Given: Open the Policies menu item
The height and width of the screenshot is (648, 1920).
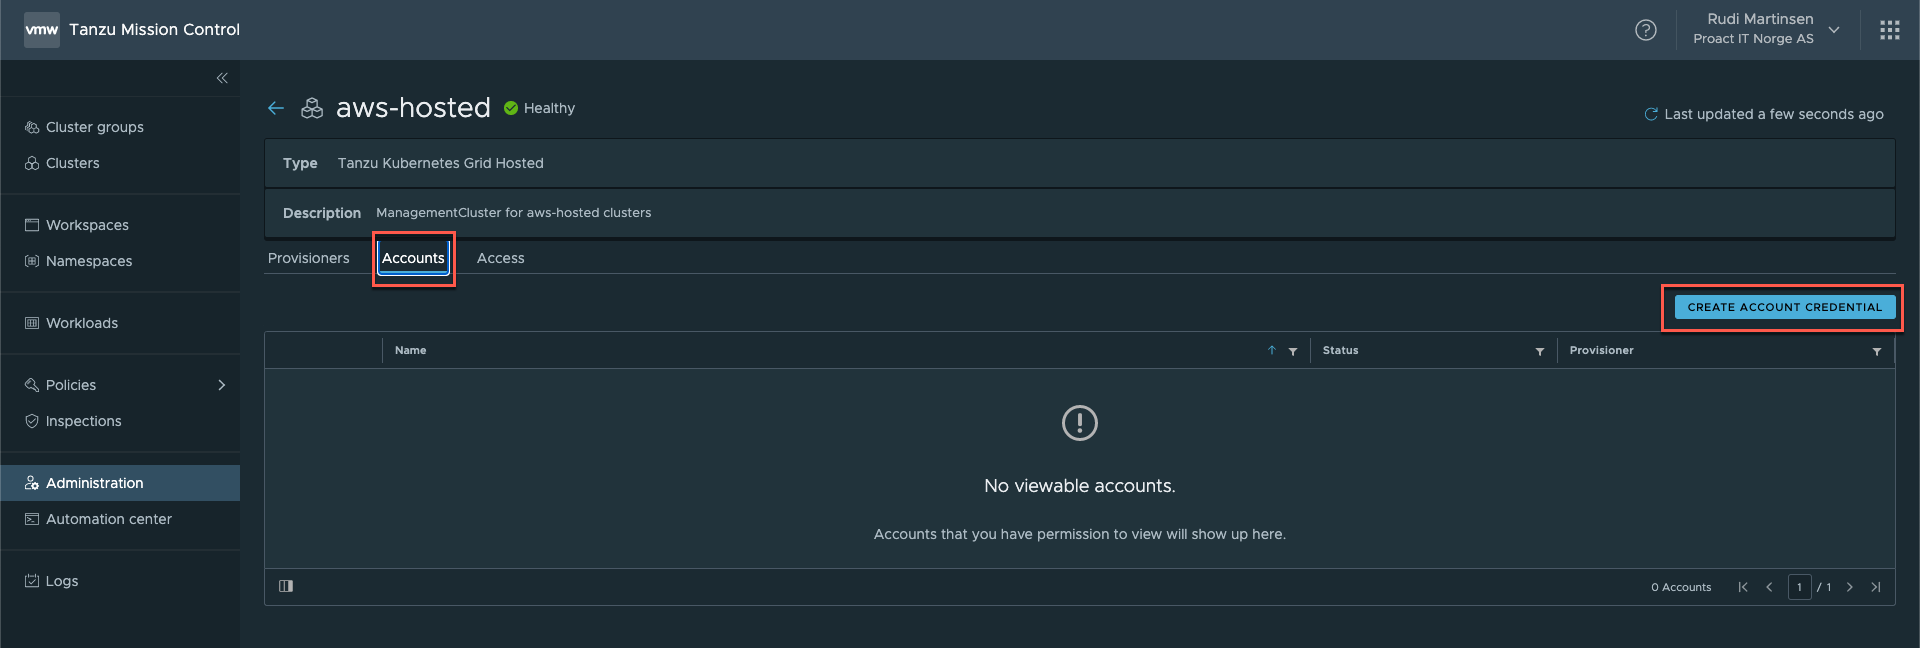Looking at the screenshot, I should click(x=71, y=385).
